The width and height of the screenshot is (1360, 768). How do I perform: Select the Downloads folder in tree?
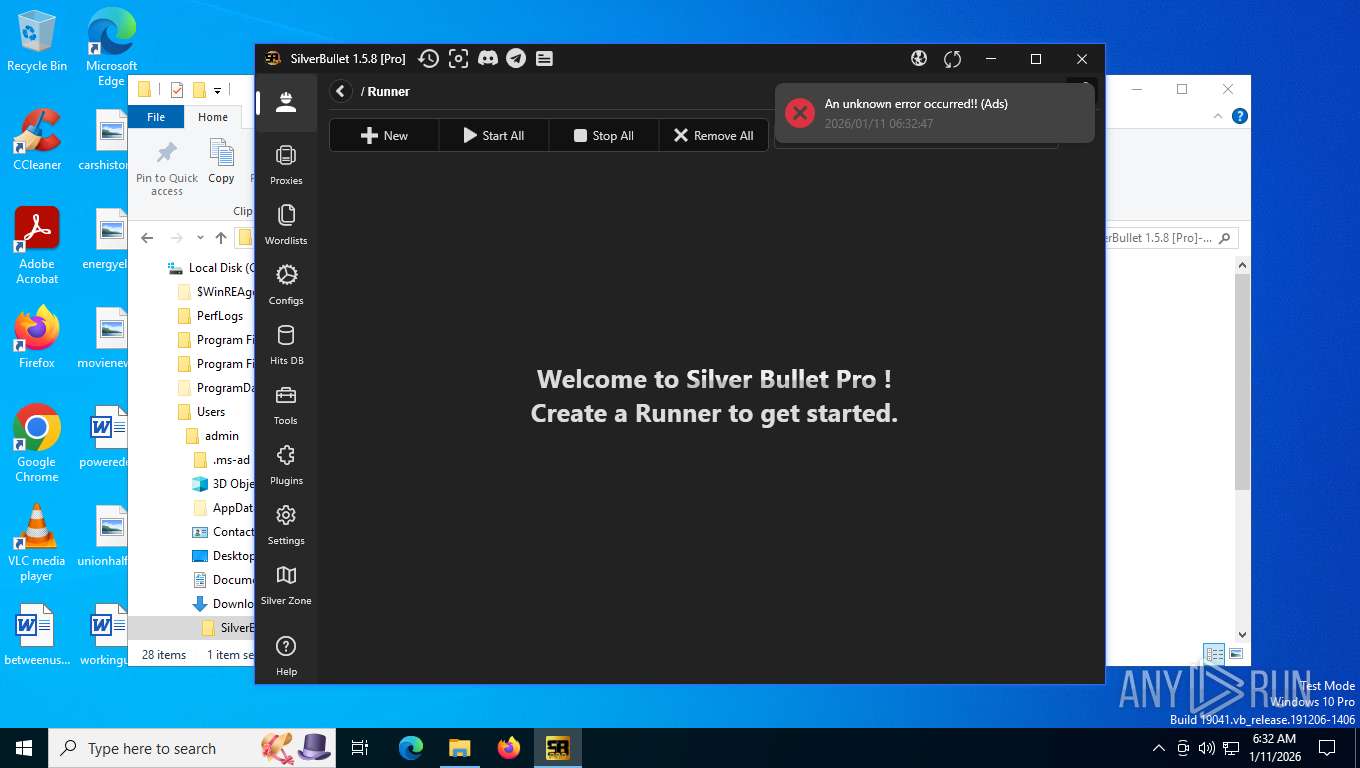(x=223, y=604)
